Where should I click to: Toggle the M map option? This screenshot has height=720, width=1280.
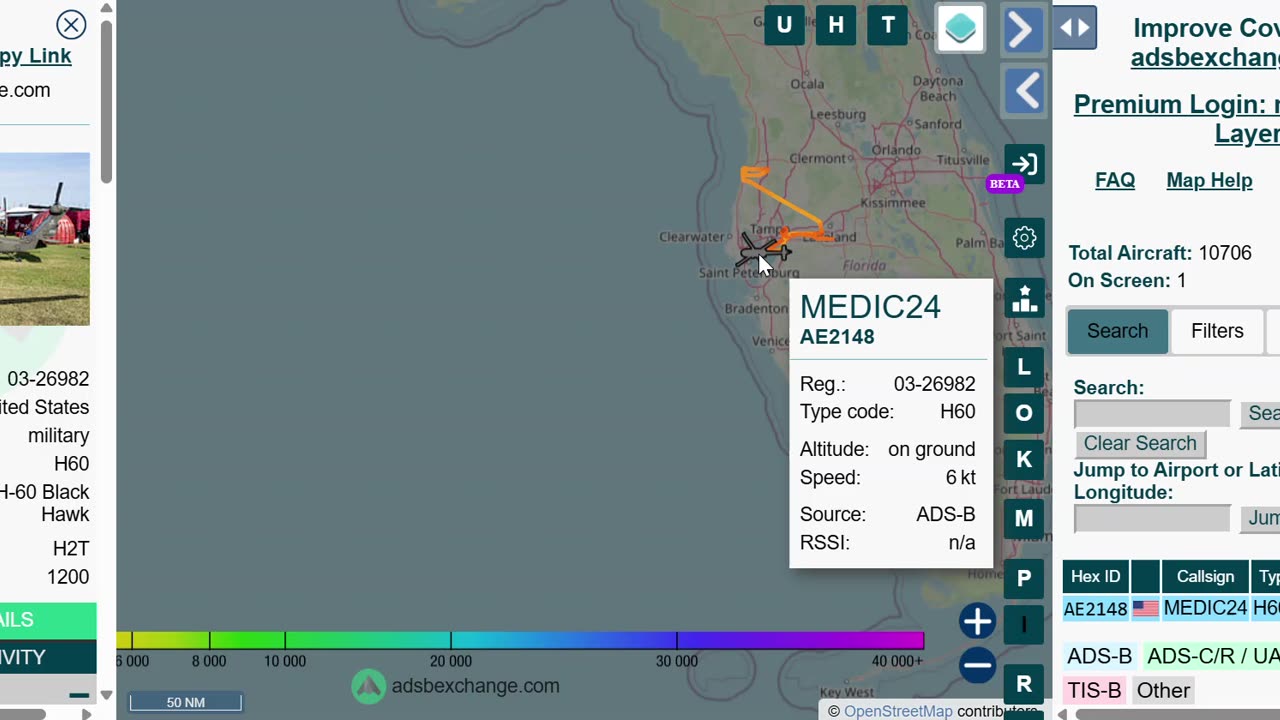tap(1024, 518)
